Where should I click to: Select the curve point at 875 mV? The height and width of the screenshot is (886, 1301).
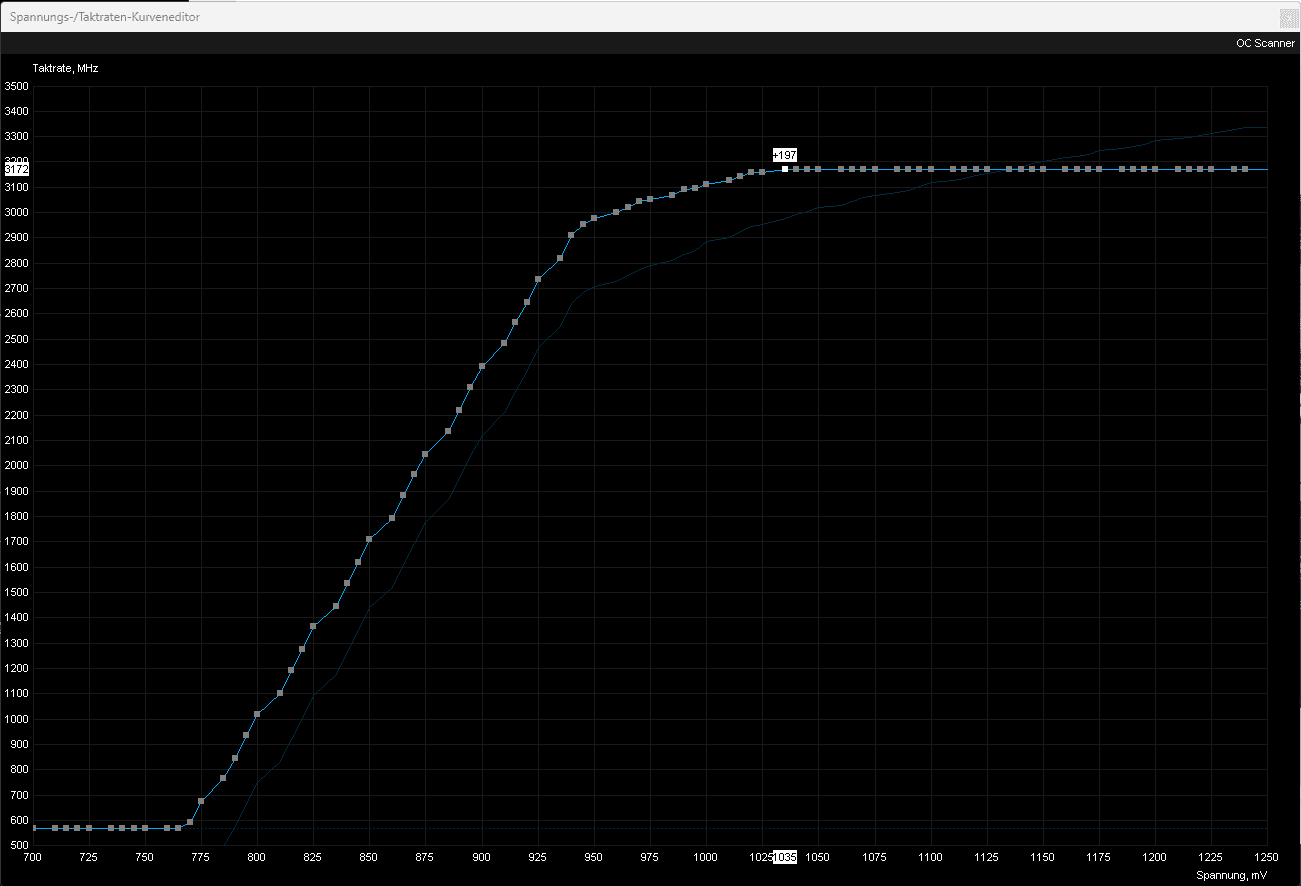[425, 454]
